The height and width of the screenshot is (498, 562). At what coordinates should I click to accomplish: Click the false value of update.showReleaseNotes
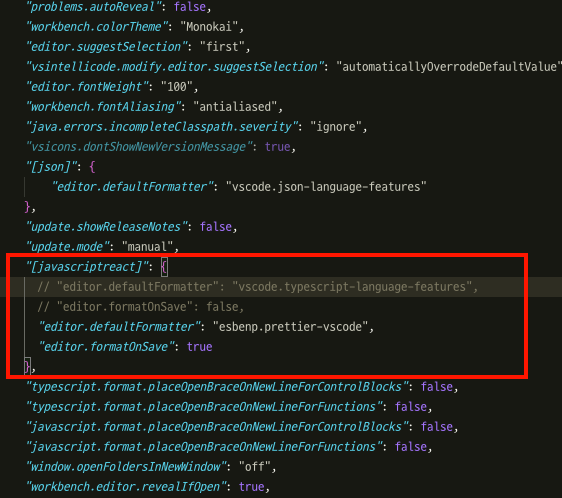(215, 227)
